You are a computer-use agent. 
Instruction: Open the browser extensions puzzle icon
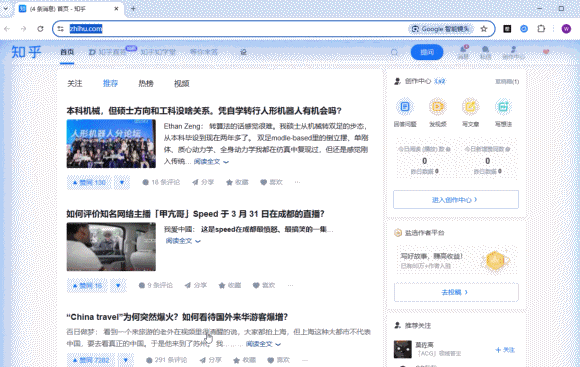[541, 29]
